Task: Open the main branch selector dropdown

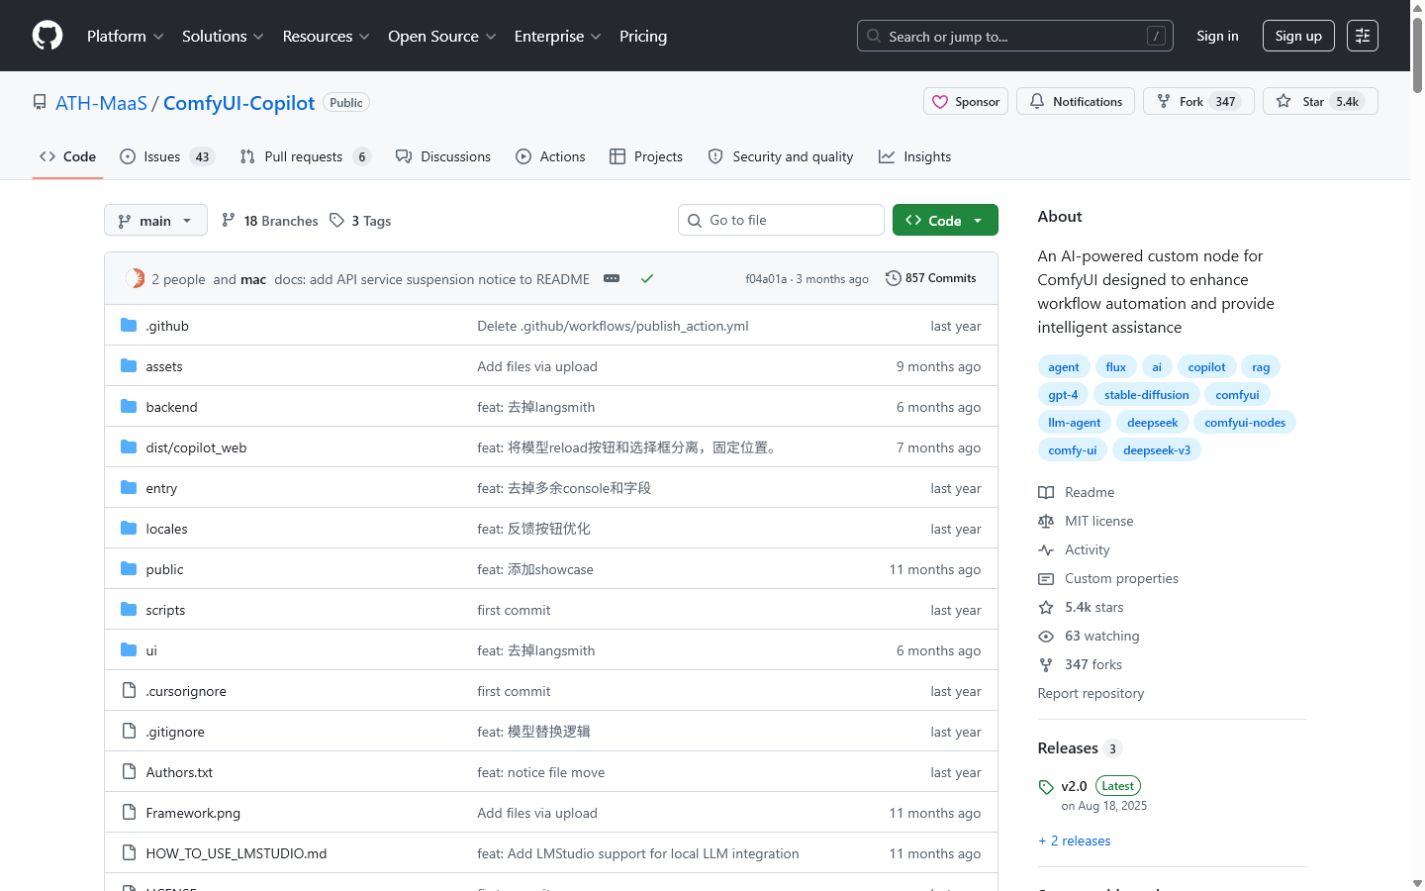Action: pyautogui.click(x=156, y=220)
